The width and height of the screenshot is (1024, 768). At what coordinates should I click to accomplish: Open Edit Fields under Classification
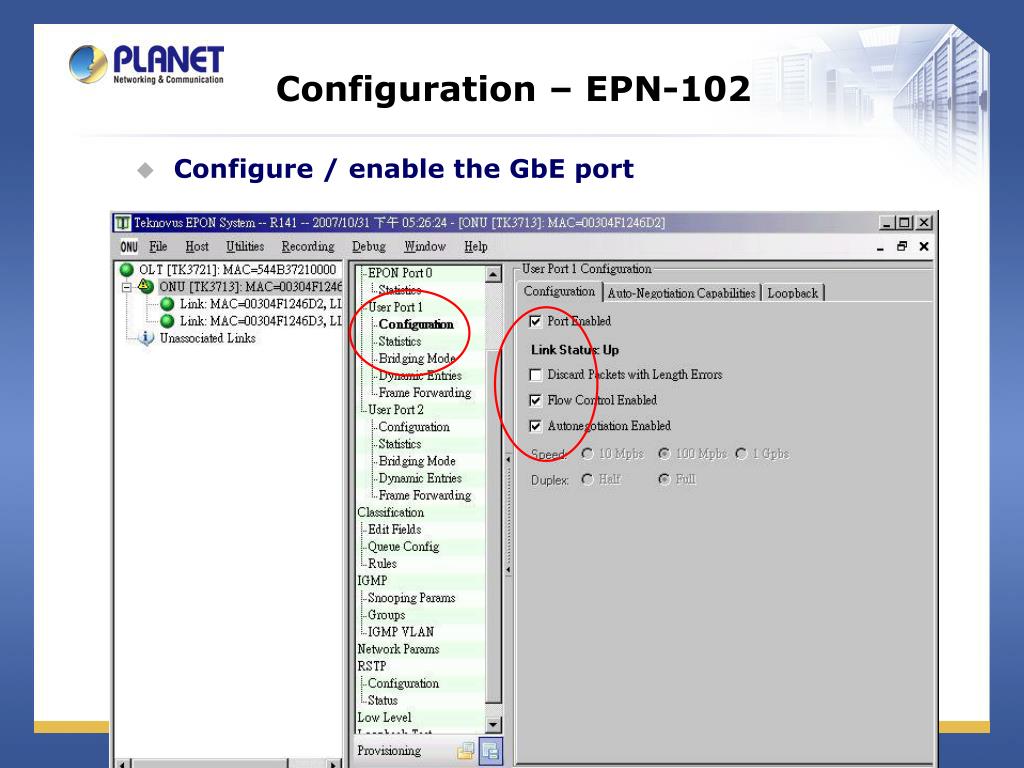[394, 530]
